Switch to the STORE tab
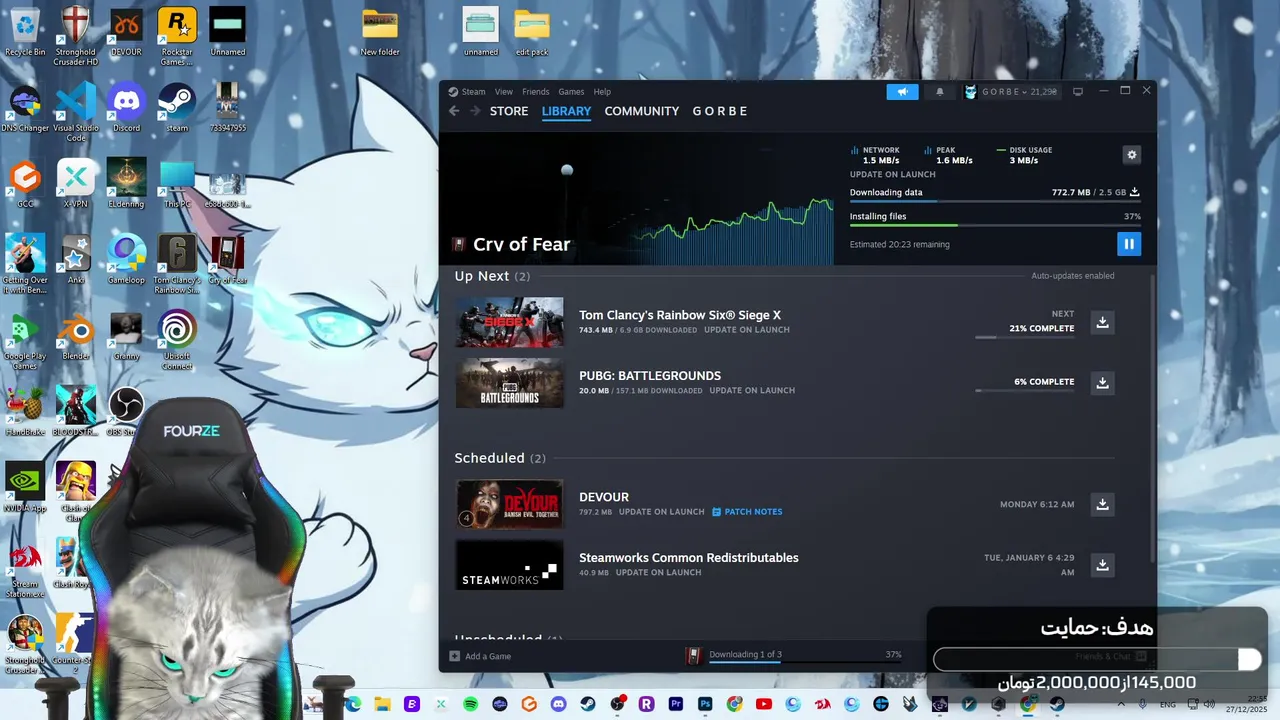Screen dimensions: 1280x720 pos(509,111)
